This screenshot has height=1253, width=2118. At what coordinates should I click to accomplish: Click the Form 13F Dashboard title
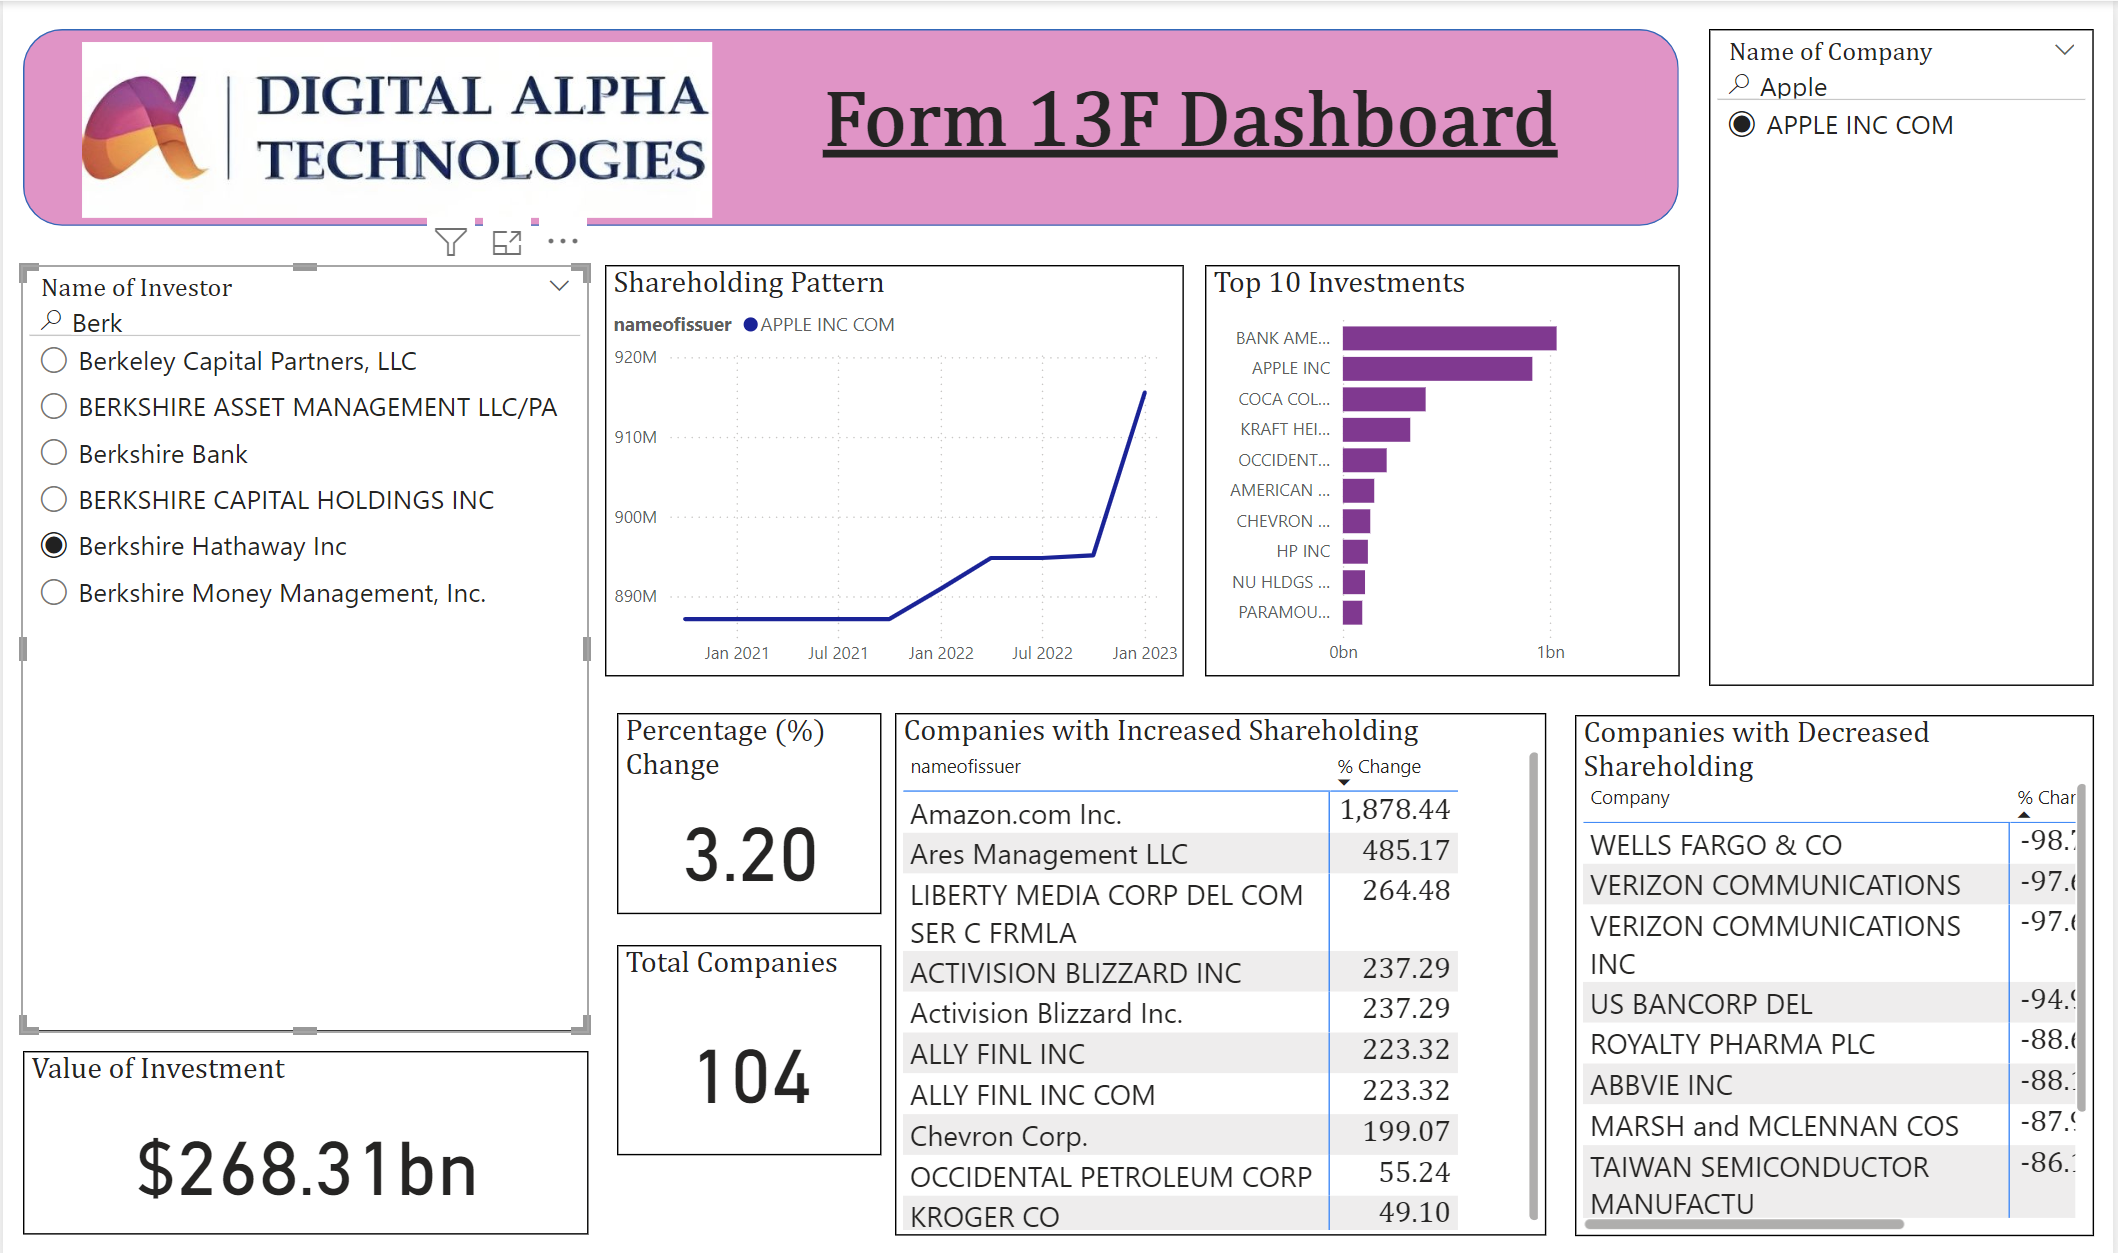pos(1190,120)
